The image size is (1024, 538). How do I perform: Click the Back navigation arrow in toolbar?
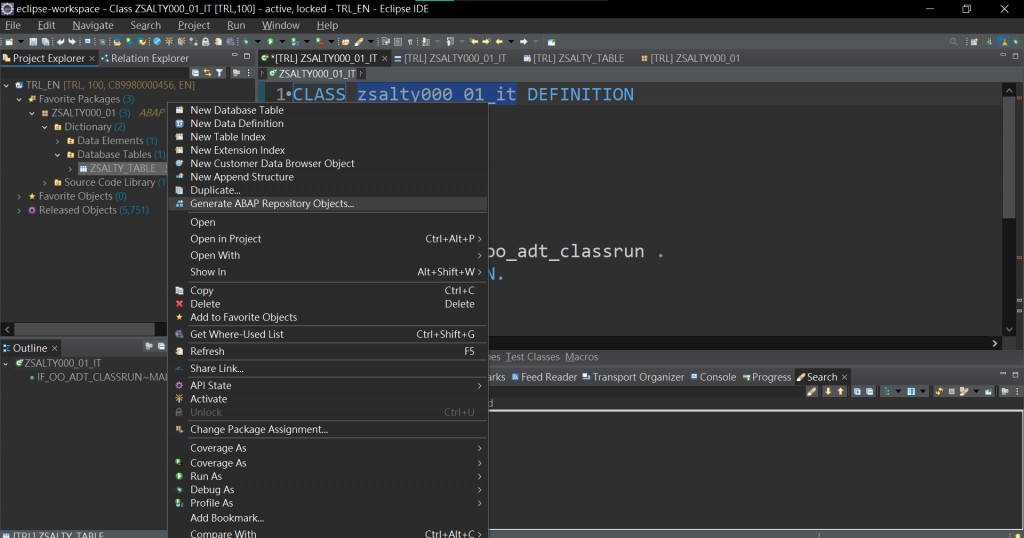(499, 42)
